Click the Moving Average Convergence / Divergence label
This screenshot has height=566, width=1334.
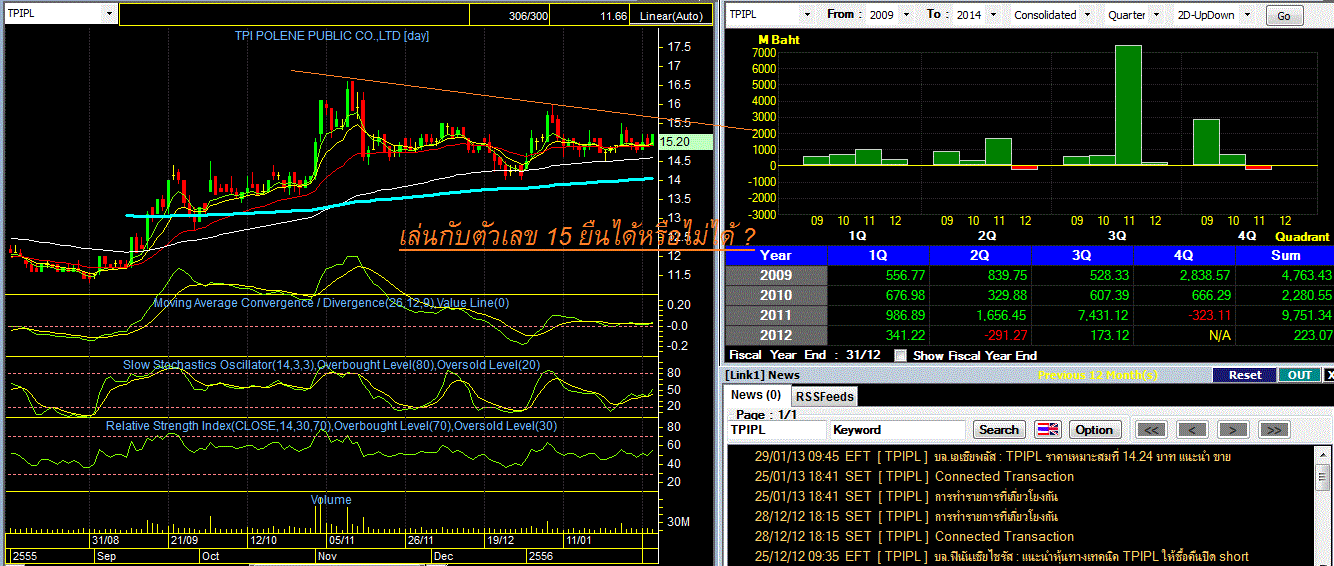point(332,303)
